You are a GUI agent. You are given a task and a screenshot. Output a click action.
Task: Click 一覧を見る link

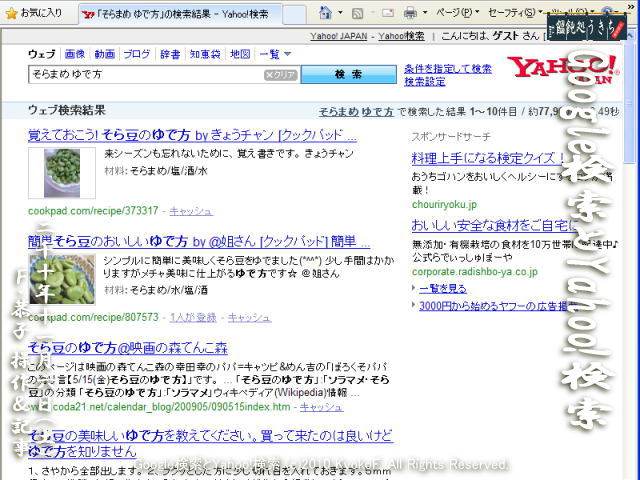443,289
